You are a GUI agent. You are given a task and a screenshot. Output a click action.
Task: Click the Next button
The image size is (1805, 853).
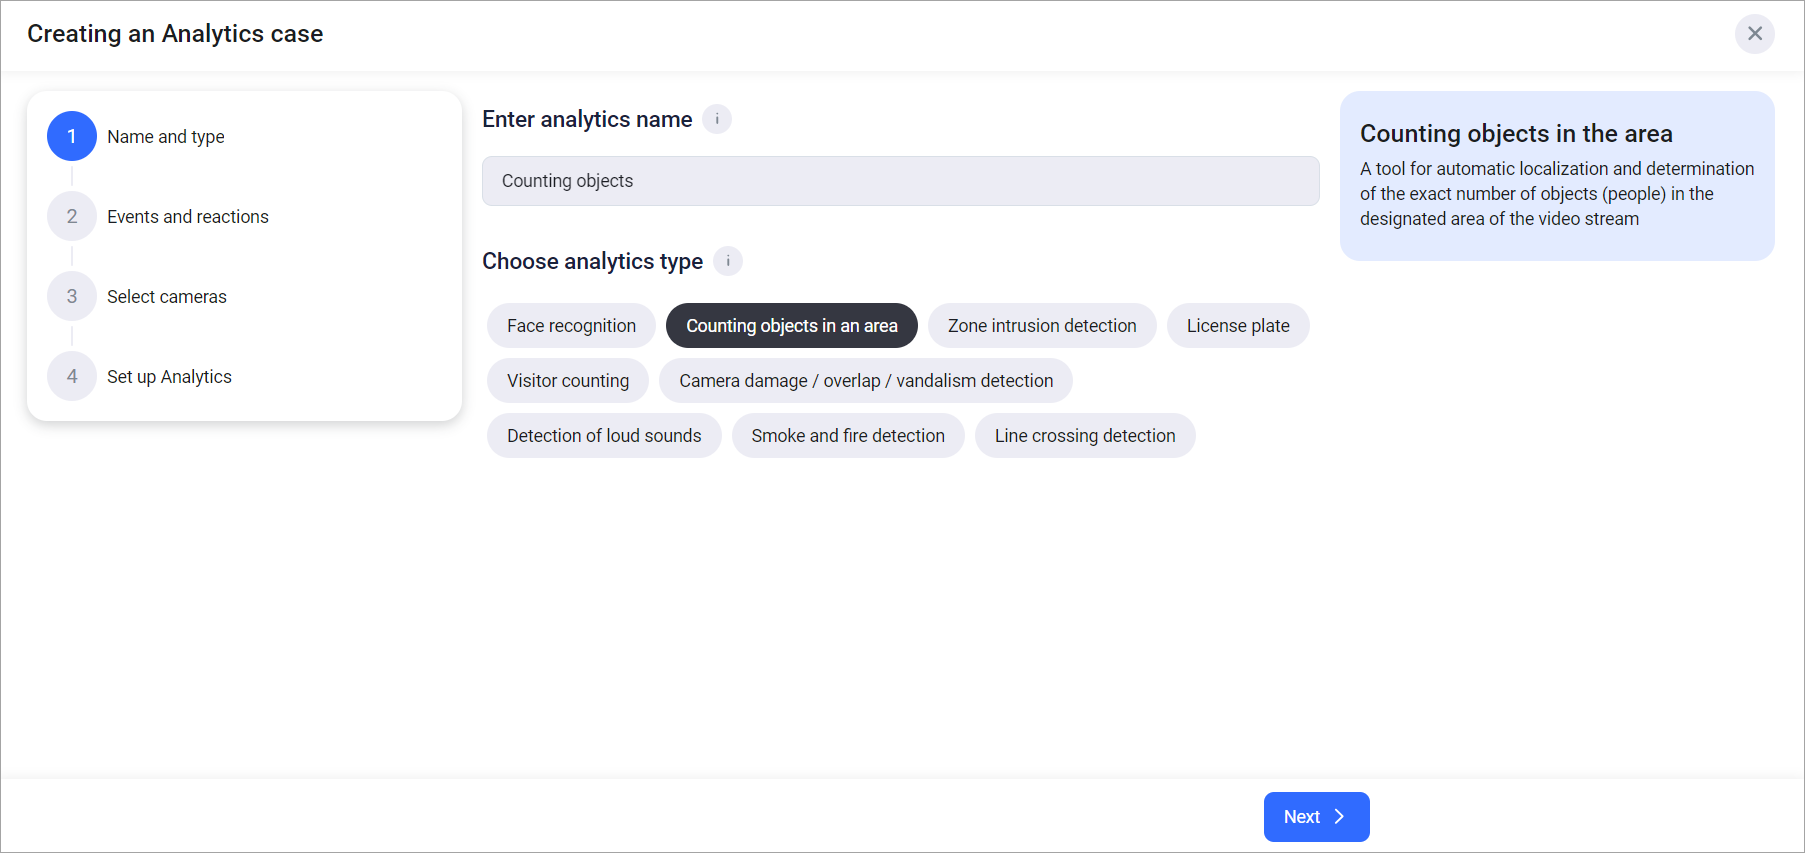click(x=1315, y=817)
